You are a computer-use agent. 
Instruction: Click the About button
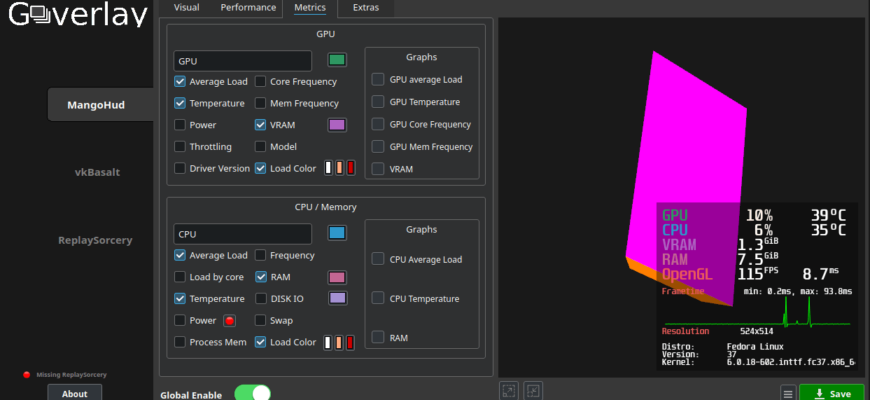[74, 393]
